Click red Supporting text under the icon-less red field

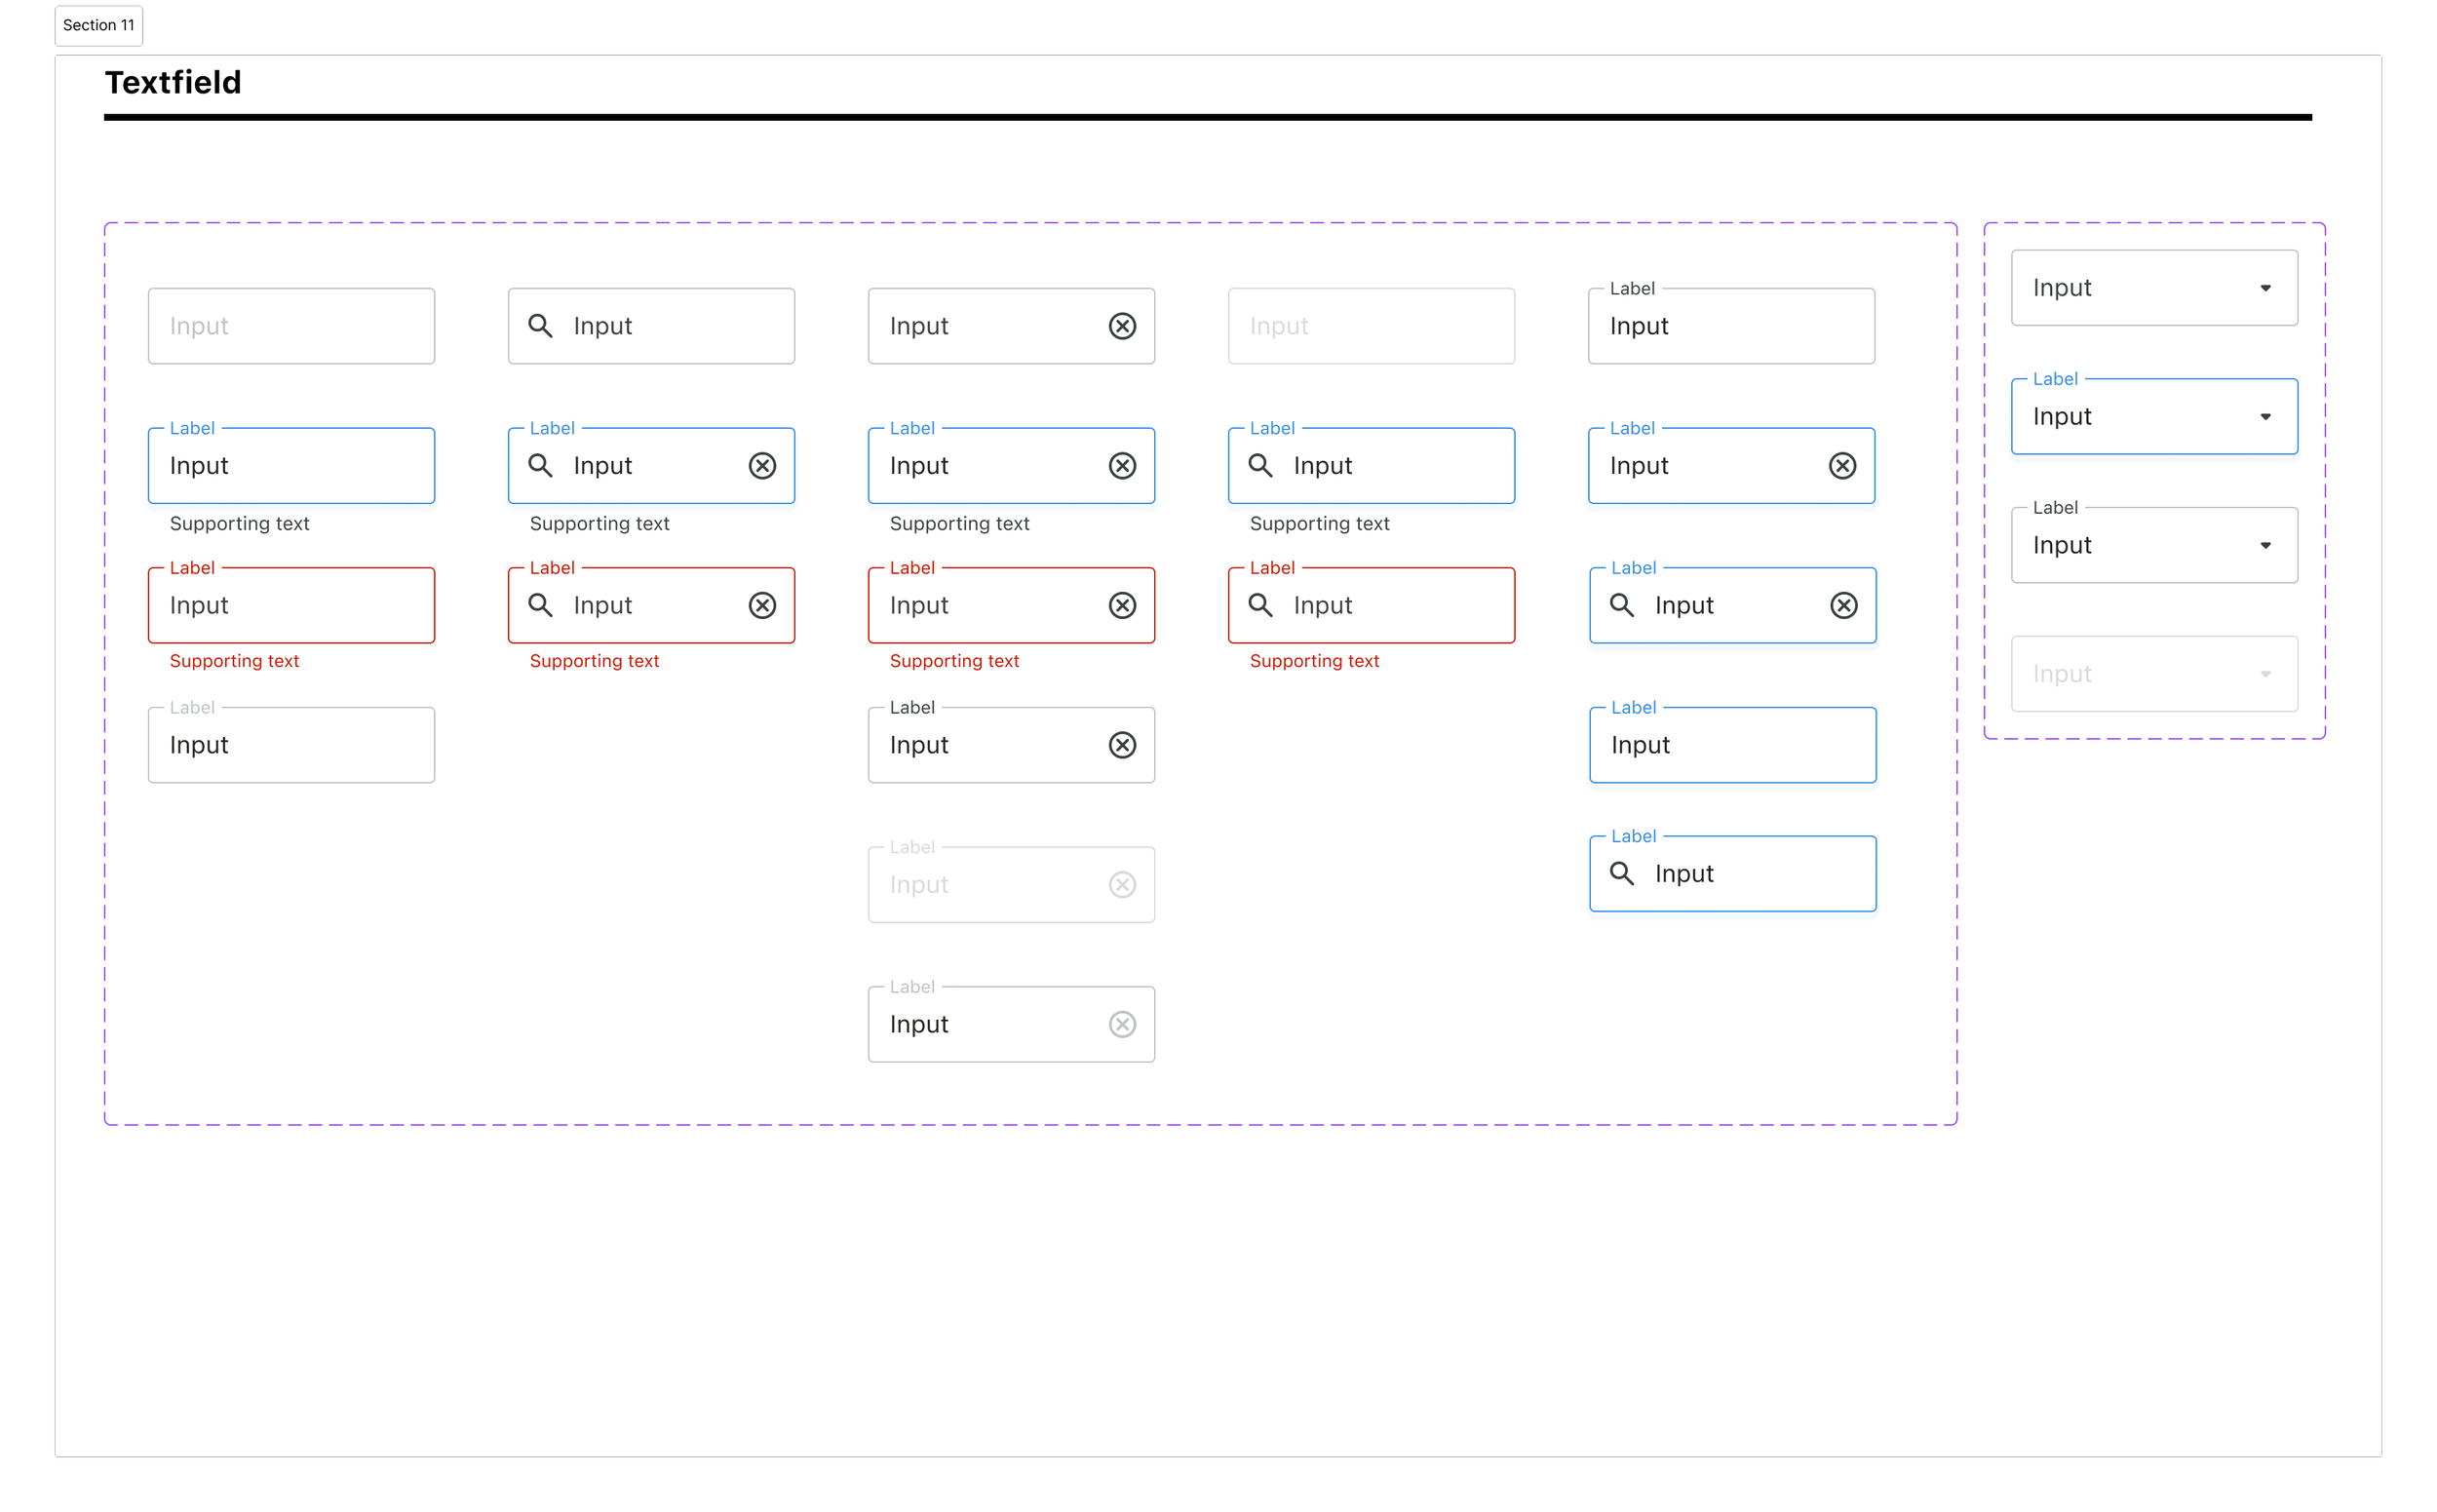(234, 661)
